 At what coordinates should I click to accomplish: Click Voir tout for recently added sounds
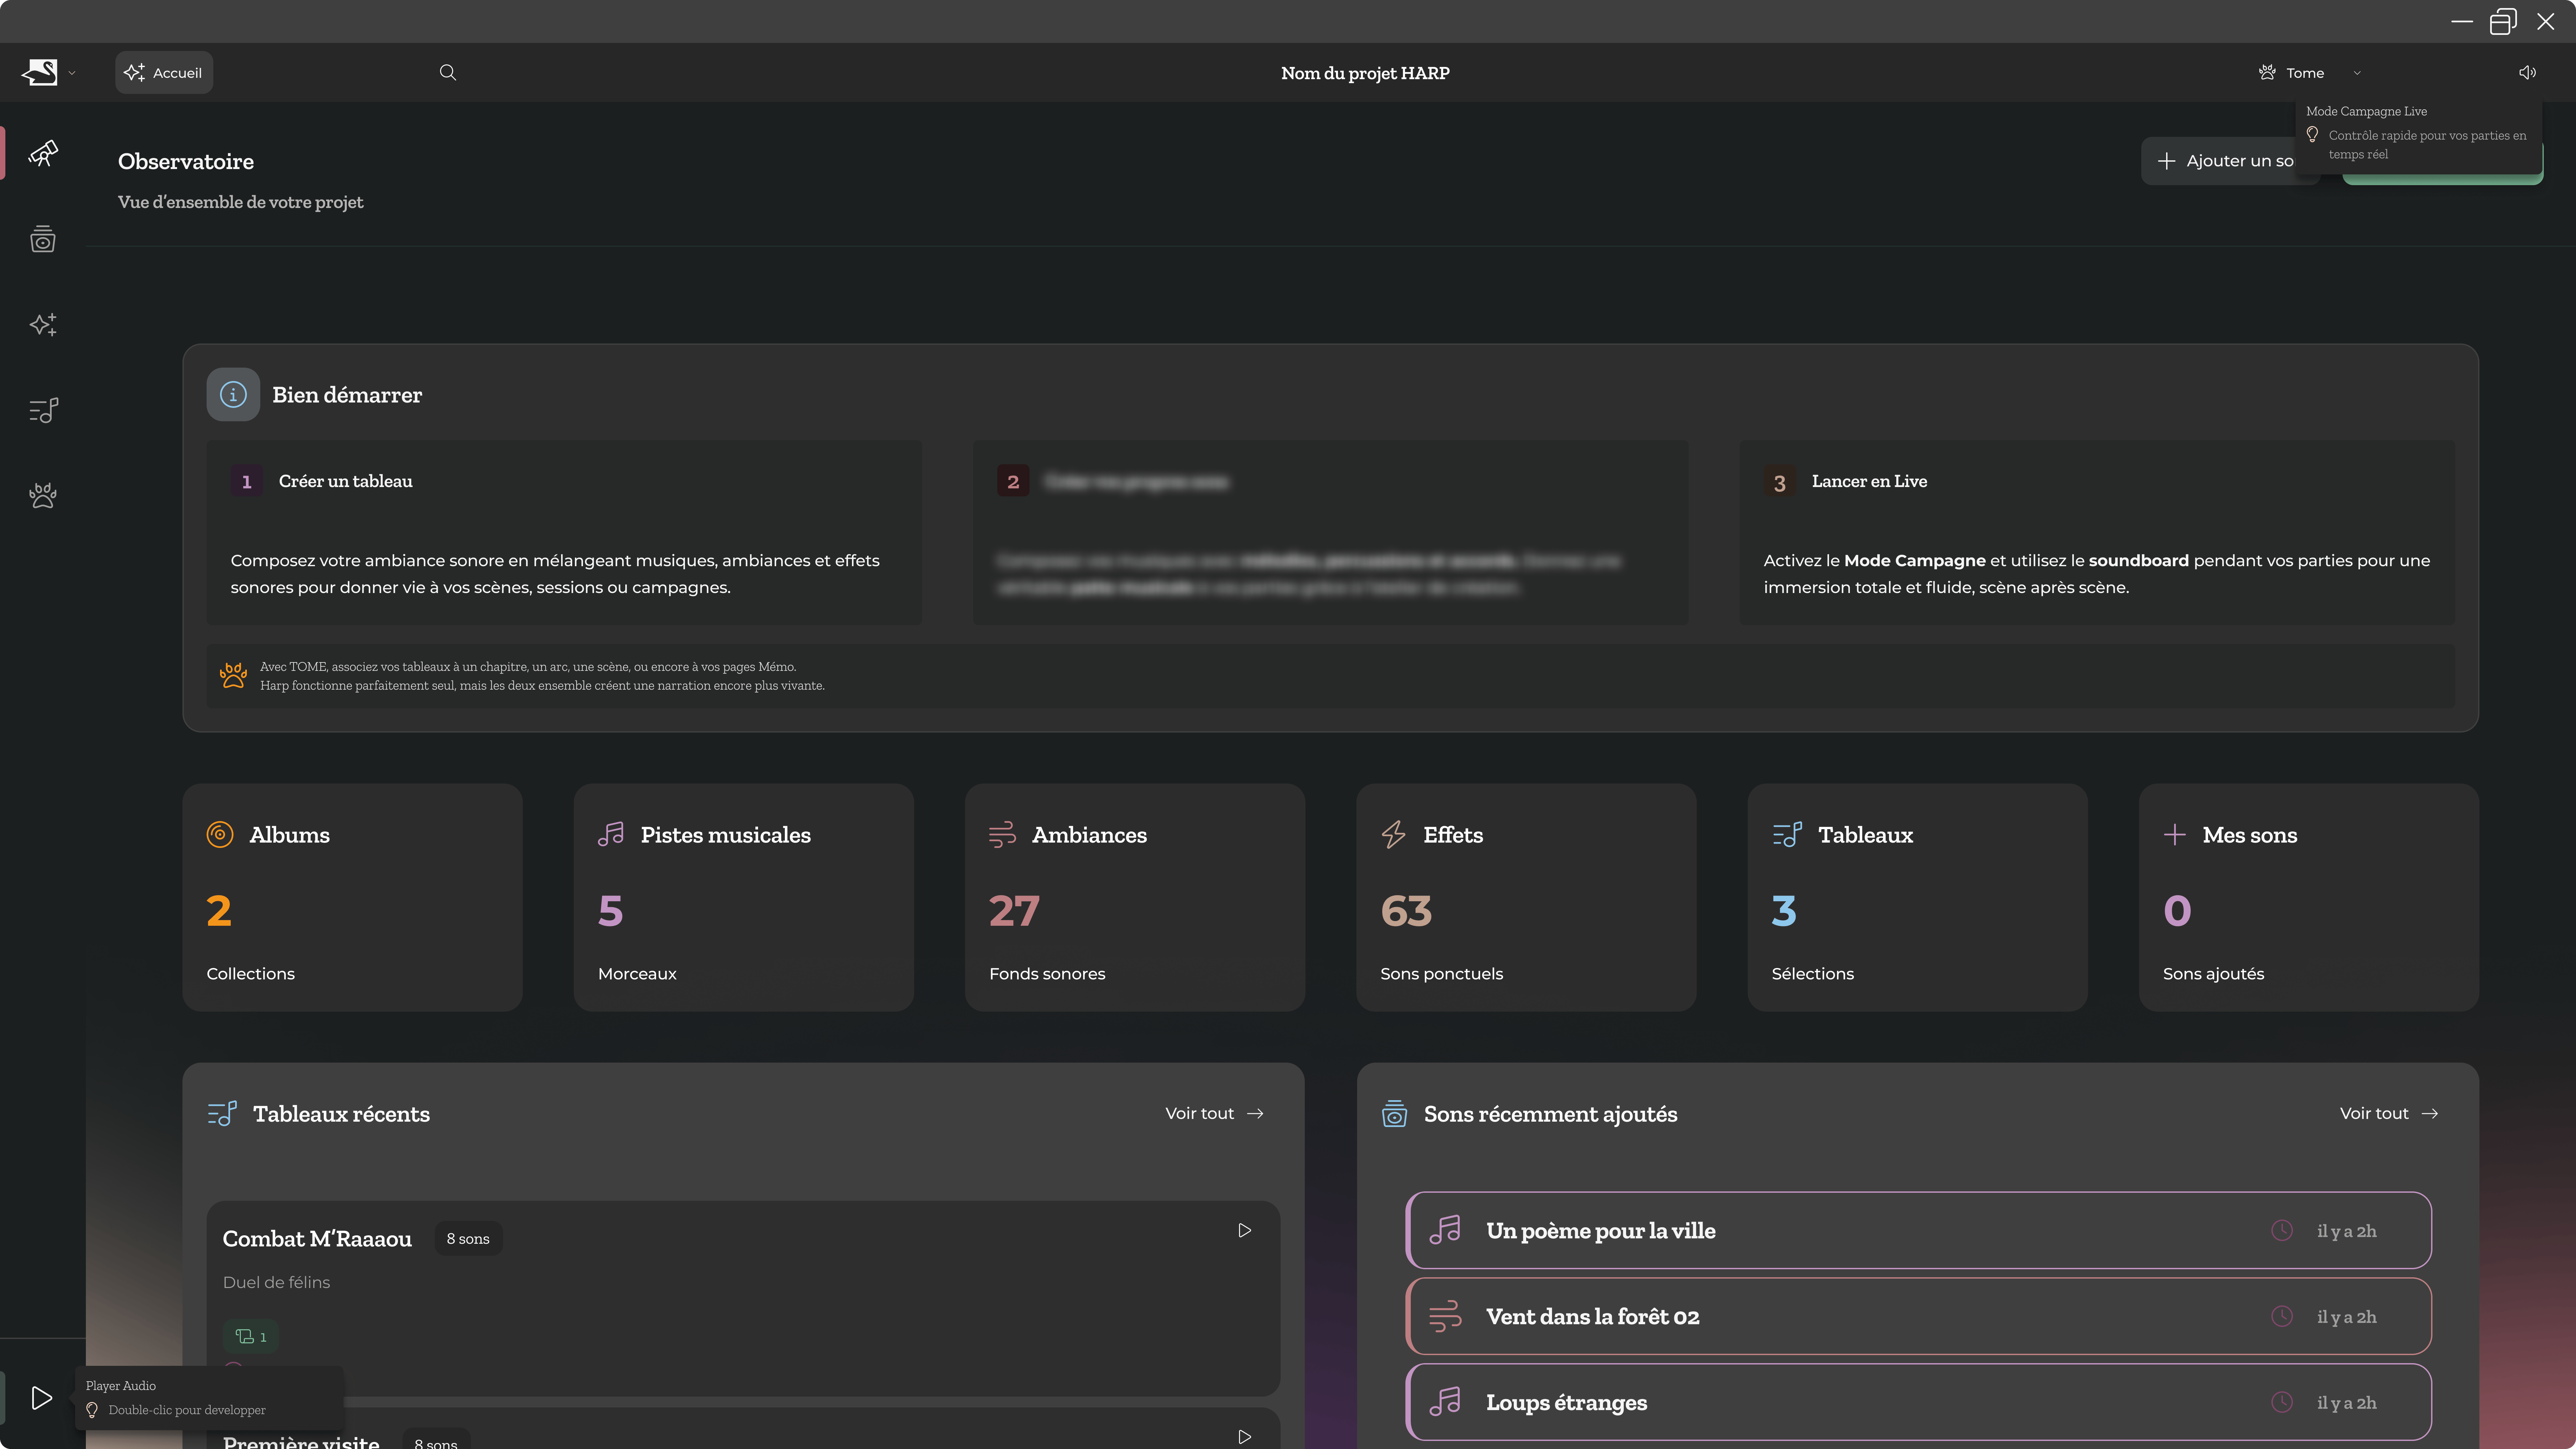pos(2388,1113)
